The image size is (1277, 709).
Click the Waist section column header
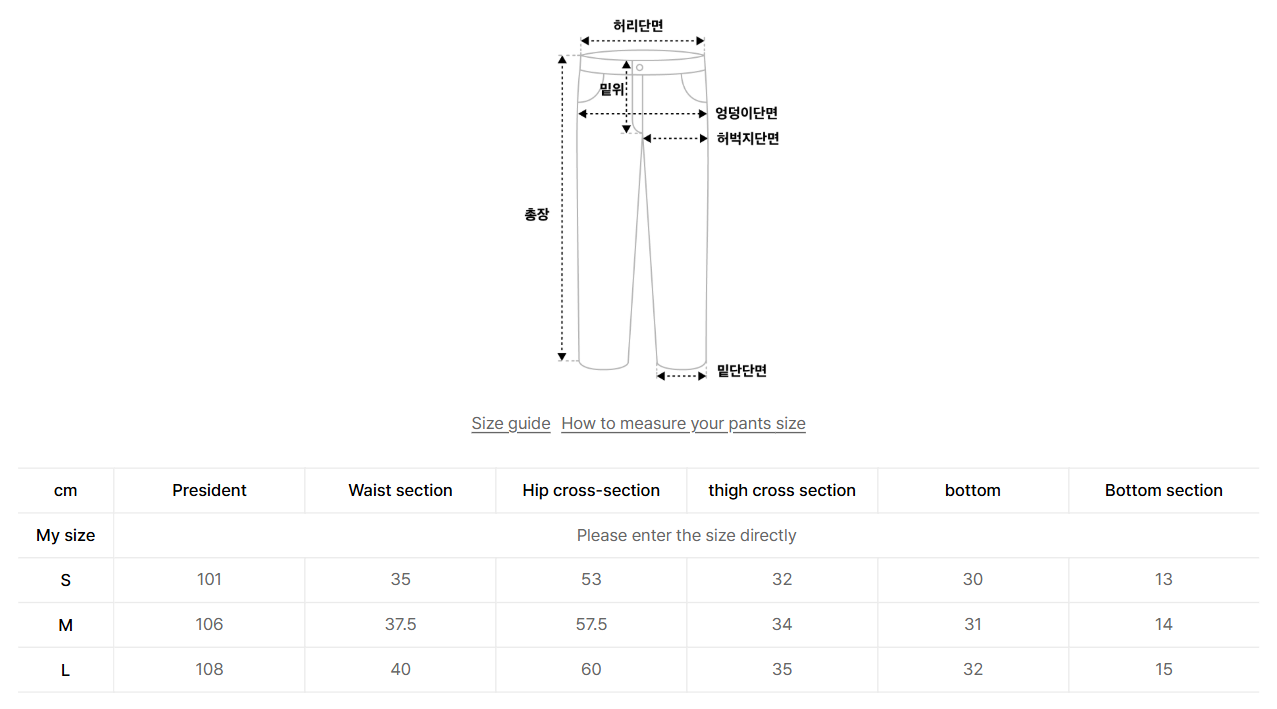click(400, 490)
